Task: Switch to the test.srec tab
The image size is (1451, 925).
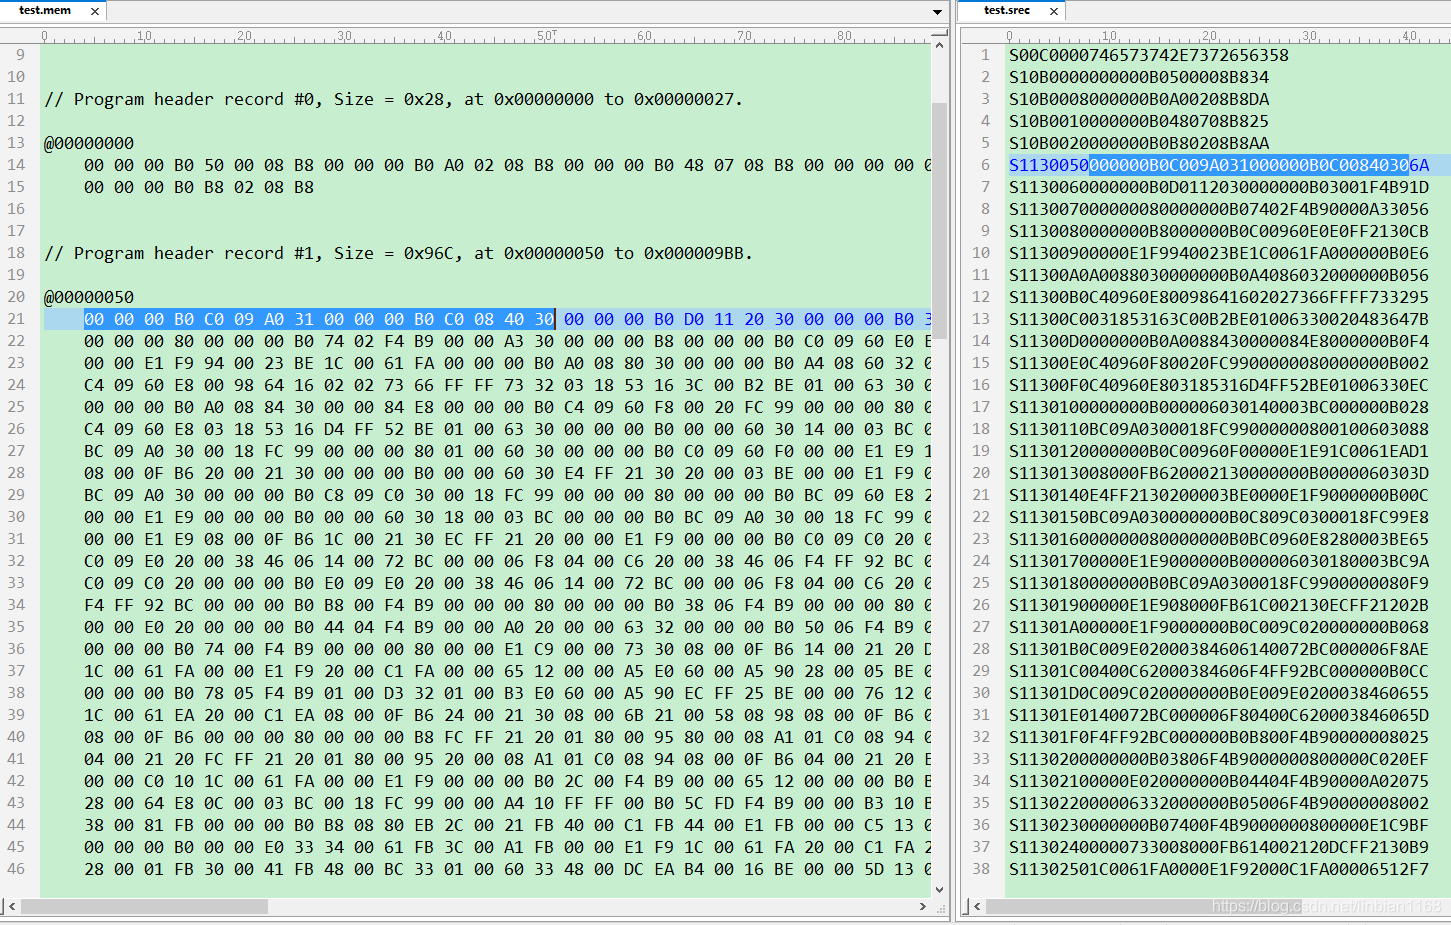Action: coord(1006,10)
